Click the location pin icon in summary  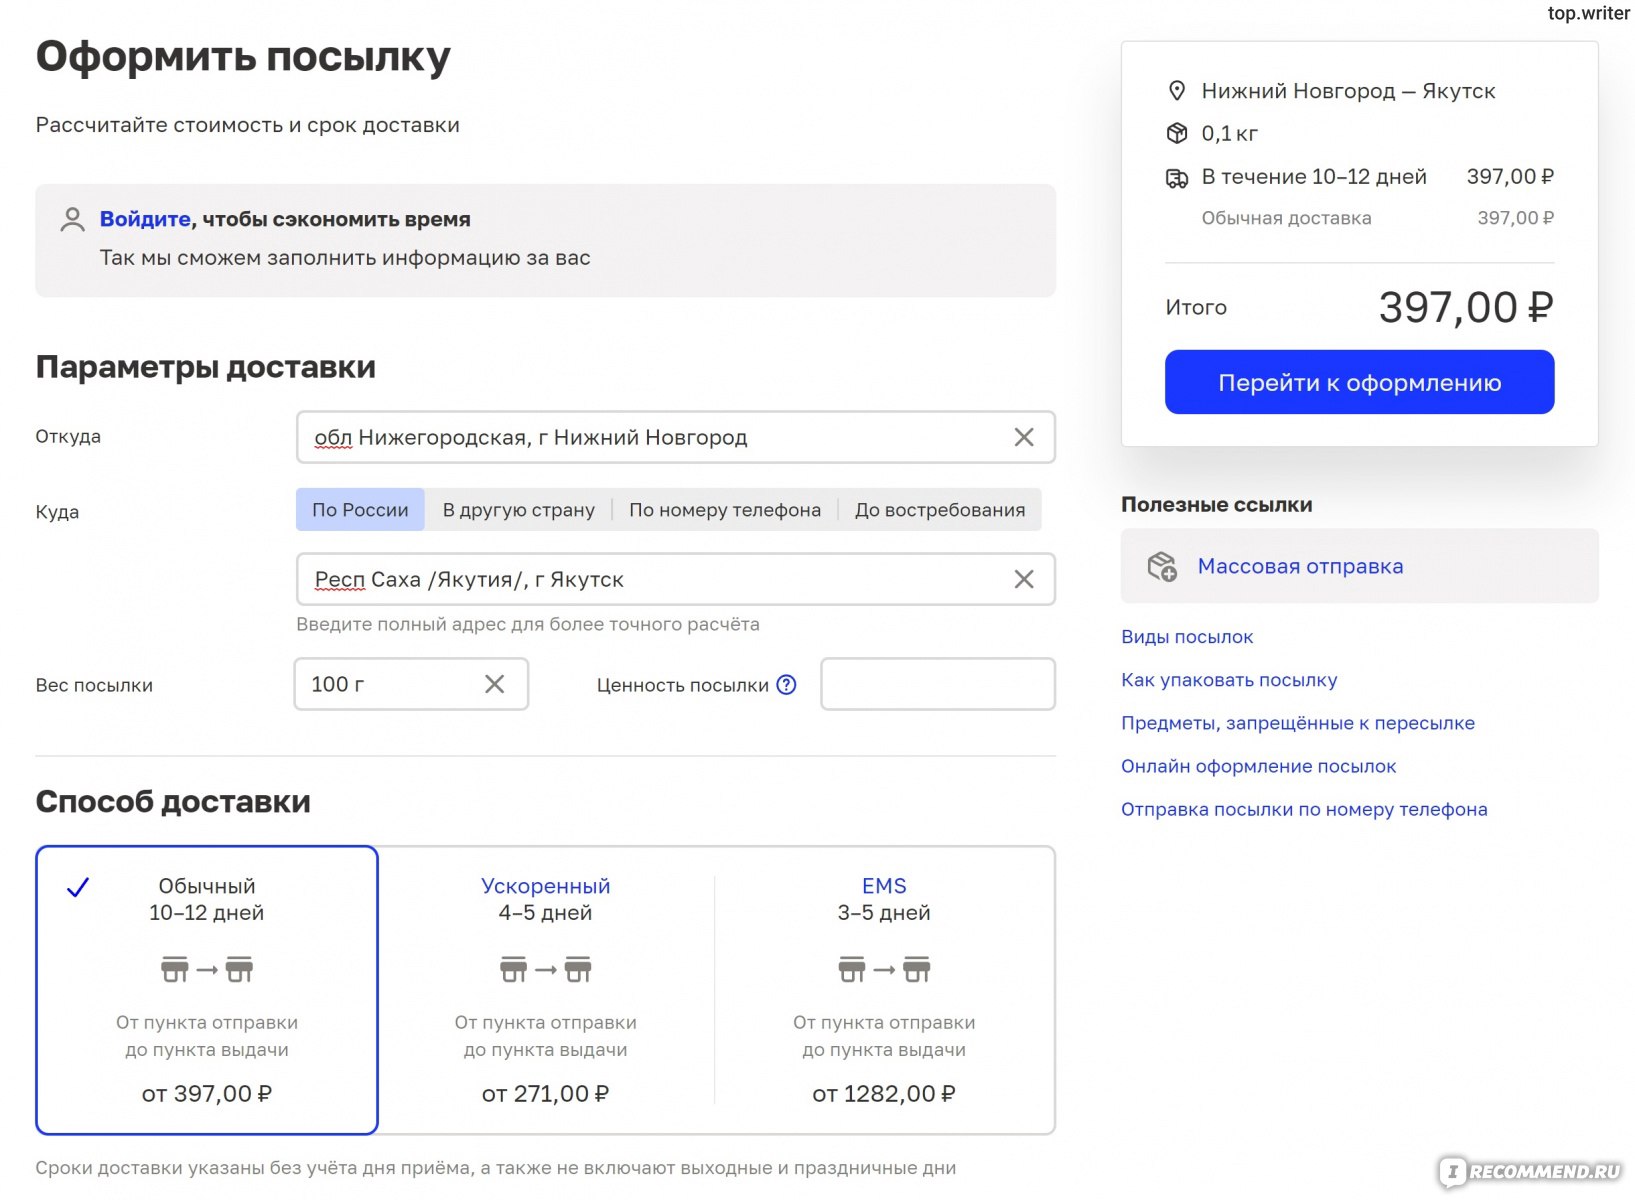tap(1177, 91)
